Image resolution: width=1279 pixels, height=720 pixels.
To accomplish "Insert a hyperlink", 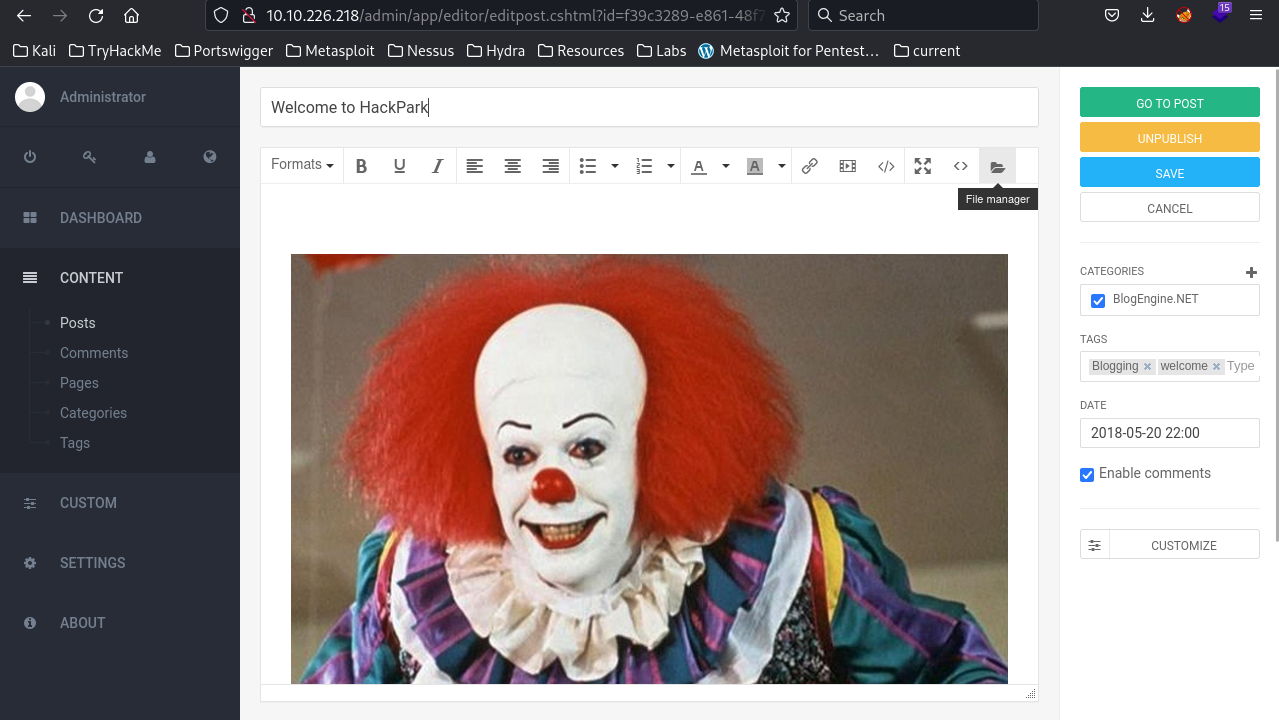I will coord(810,166).
